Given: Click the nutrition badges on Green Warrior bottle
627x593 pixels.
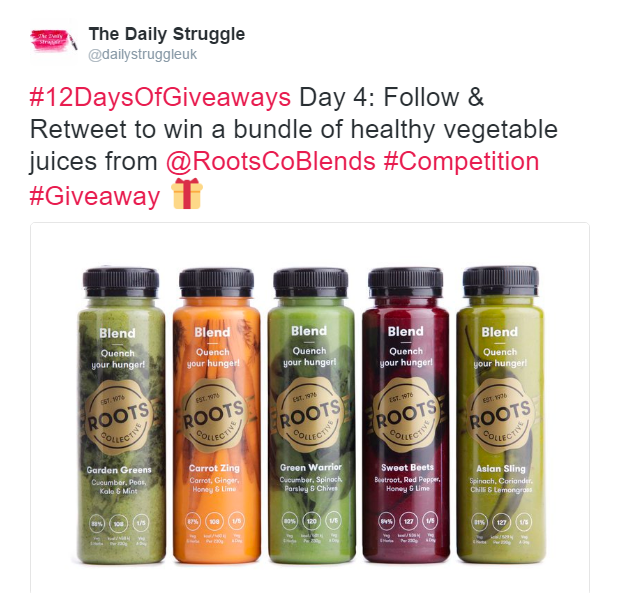Looking at the screenshot, I should (311, 521).
